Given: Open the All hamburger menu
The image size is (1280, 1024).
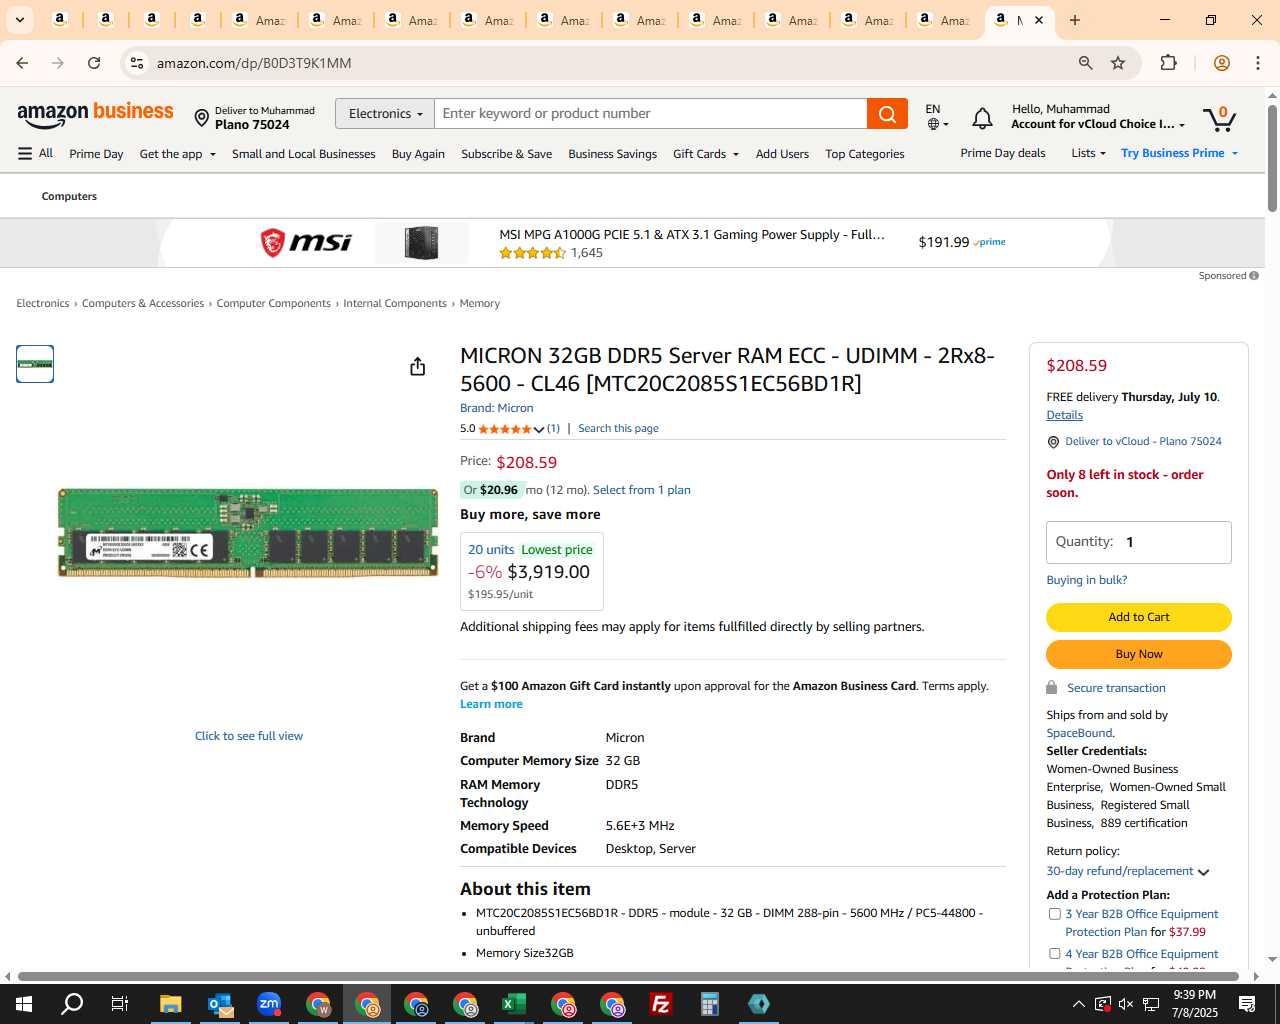Looking at the screenshot, I should 35,153.
